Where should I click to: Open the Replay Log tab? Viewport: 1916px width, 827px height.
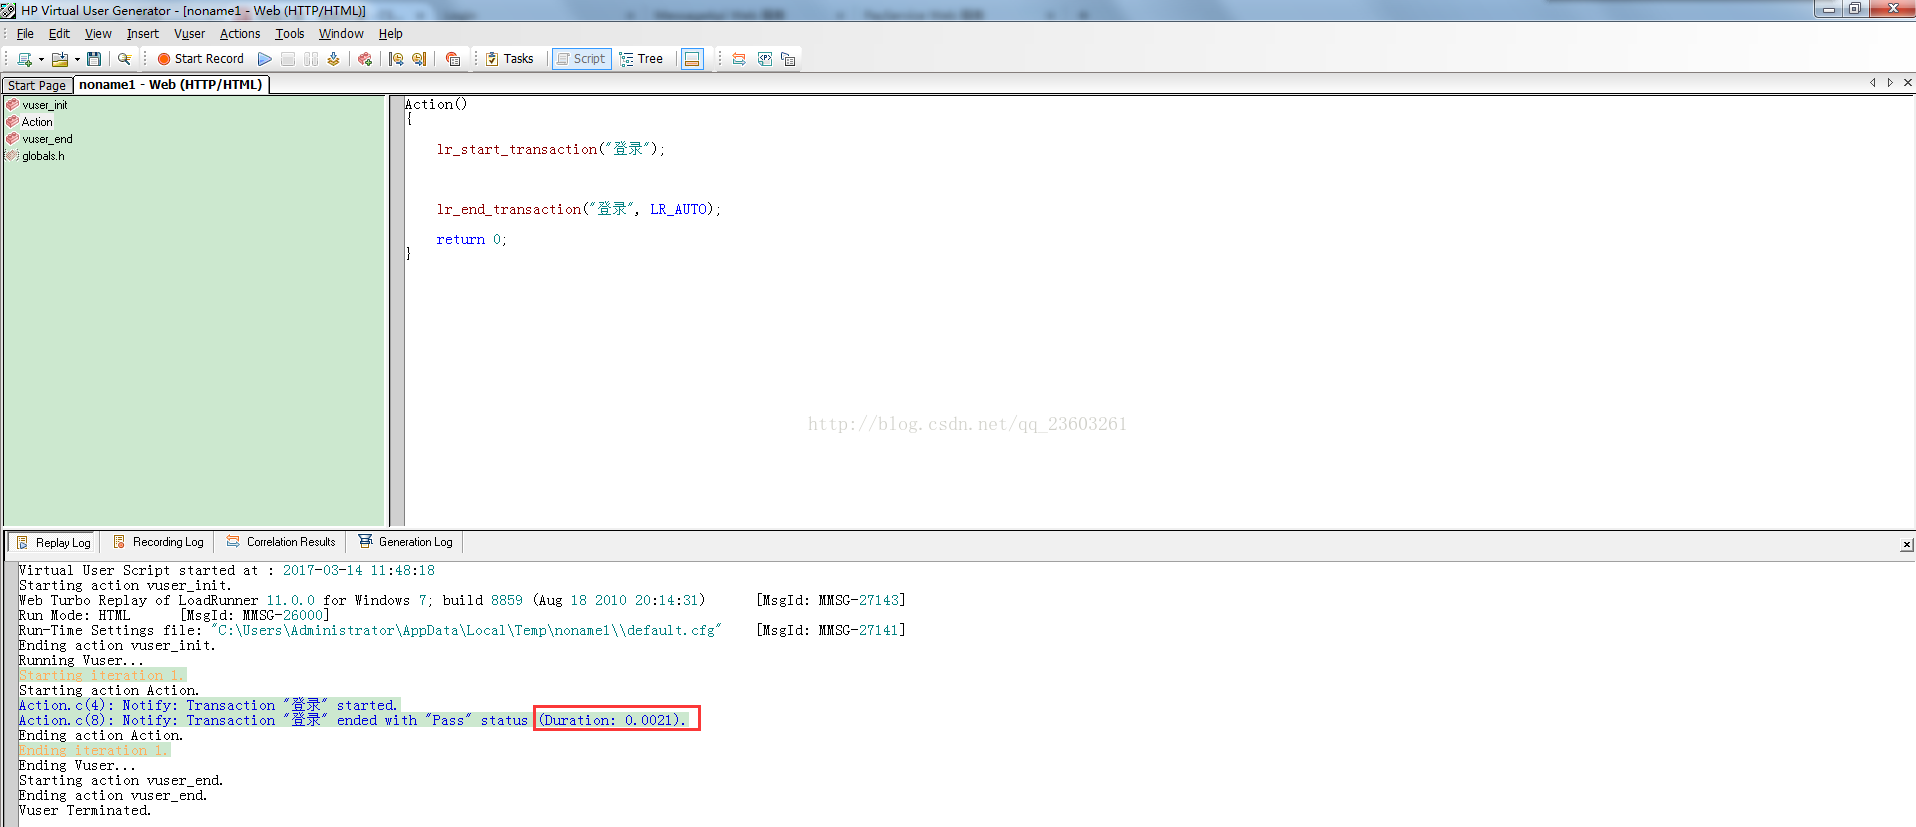(54, 542)
